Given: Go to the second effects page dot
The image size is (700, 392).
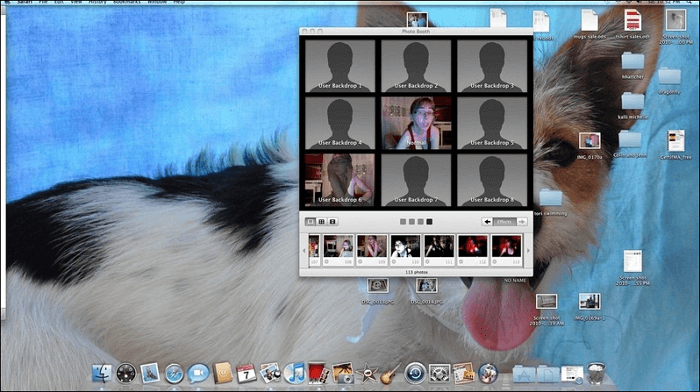Looking at the screenshot, I should point(412,221).
